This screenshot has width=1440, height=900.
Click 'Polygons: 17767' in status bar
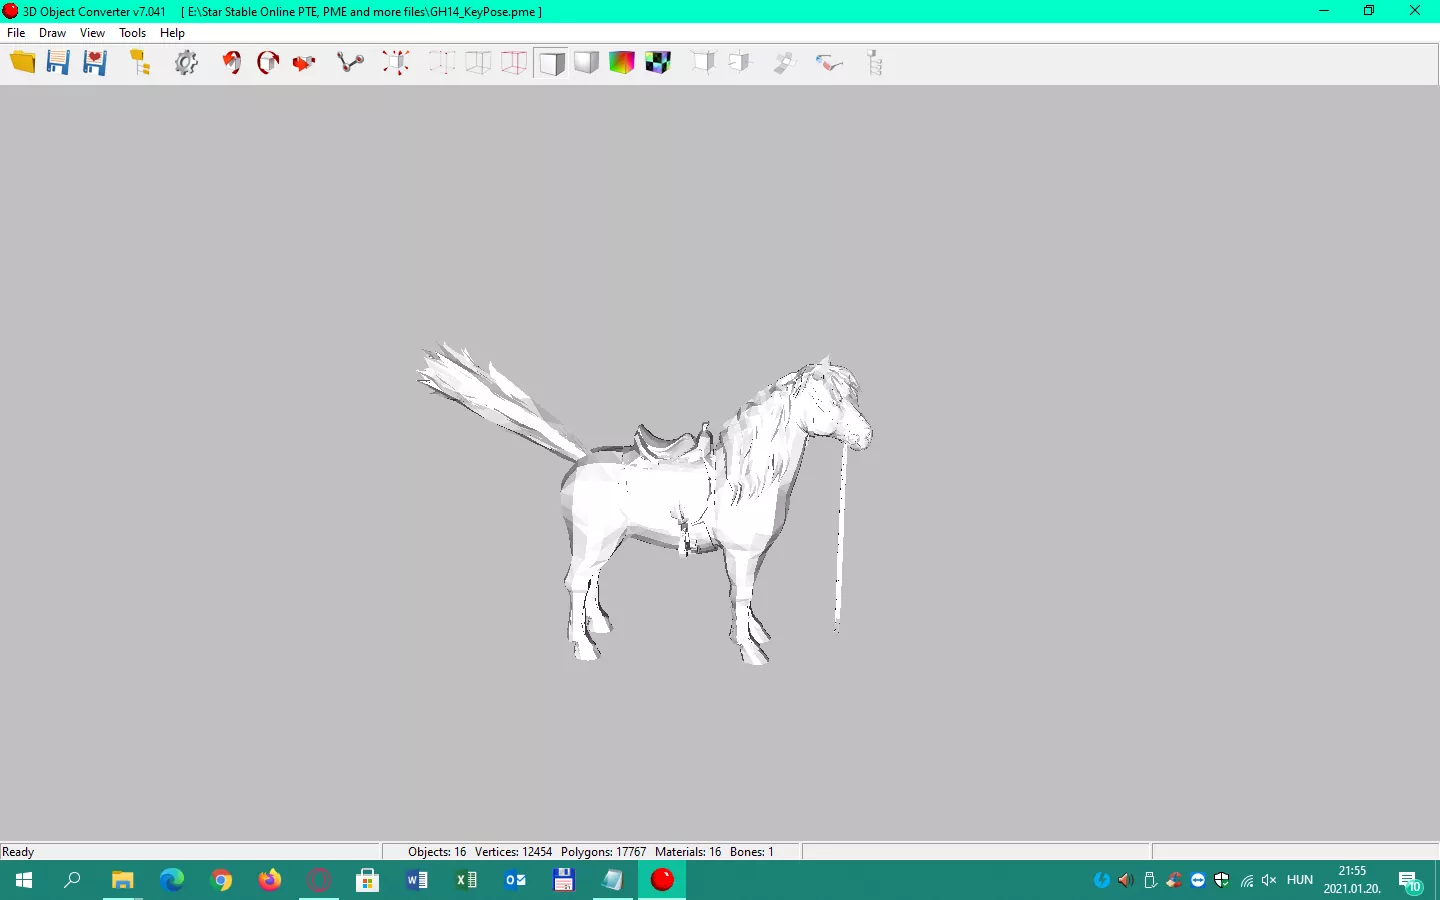(603, 852)
